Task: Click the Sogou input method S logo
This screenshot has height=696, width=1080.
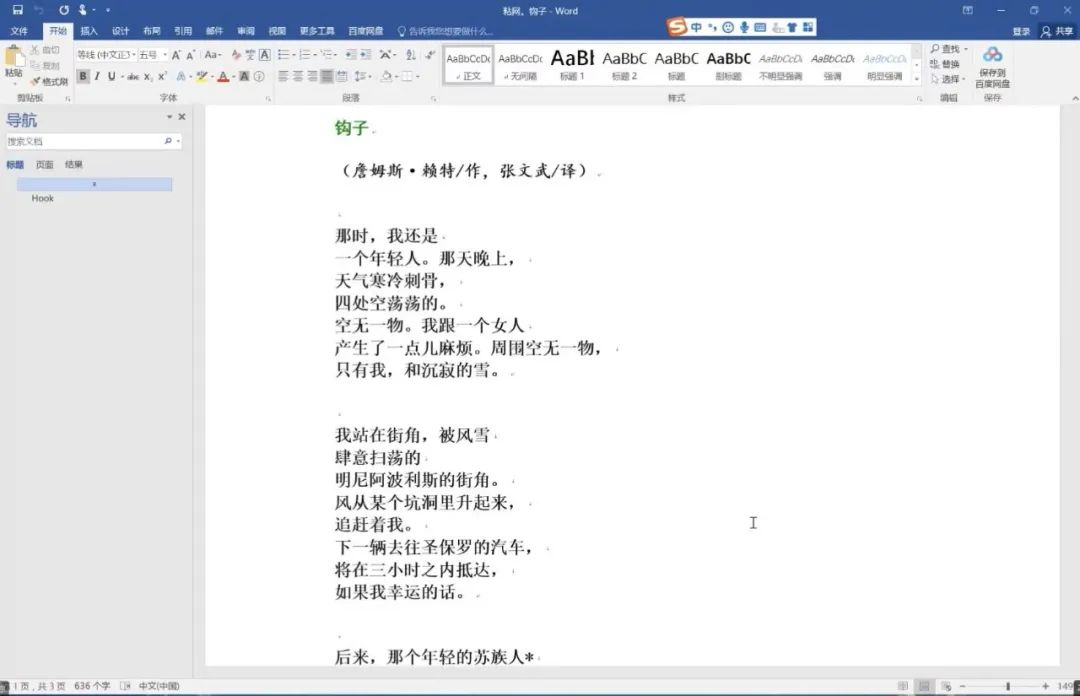Action: point(676,27)
